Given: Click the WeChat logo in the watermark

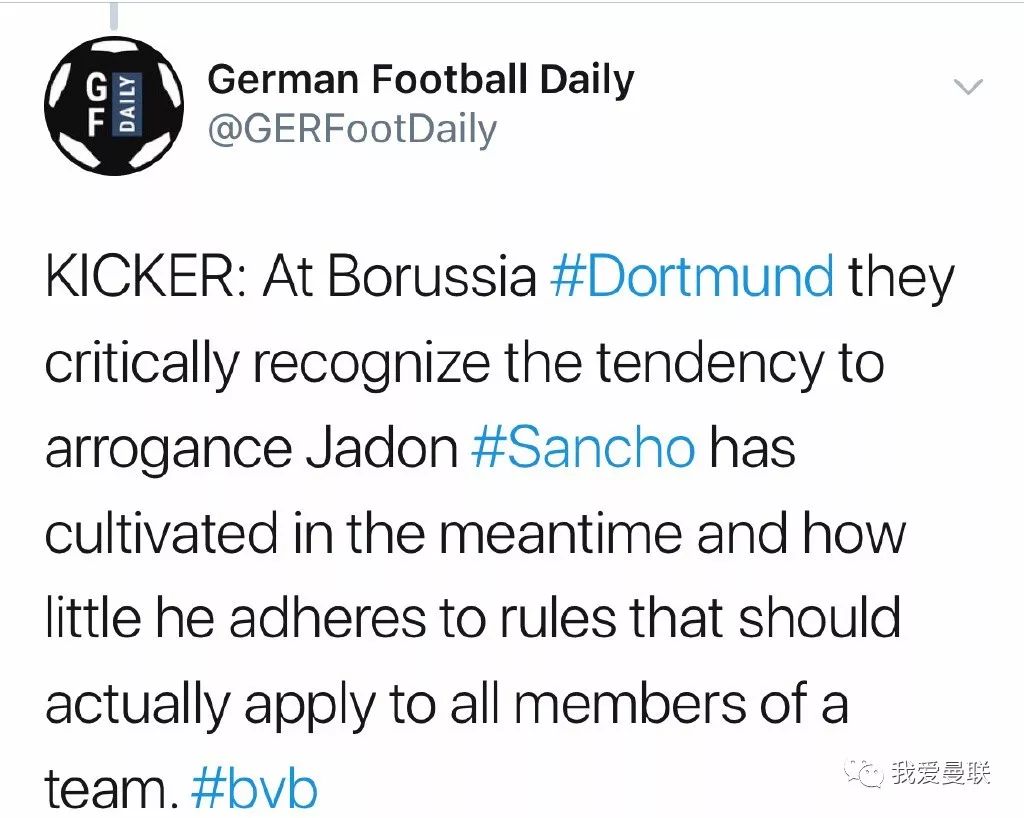Looking at the screenshot, I should (x=863, y=774).
